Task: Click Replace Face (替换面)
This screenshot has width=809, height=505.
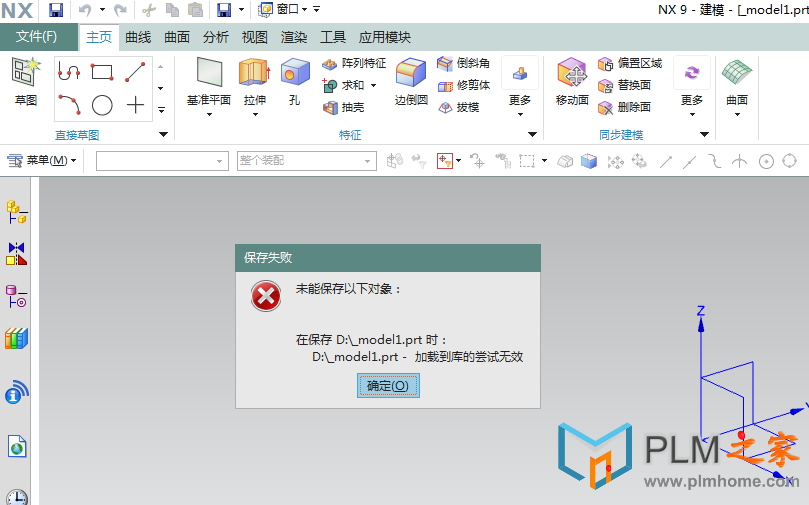Action: pos(624,85)
